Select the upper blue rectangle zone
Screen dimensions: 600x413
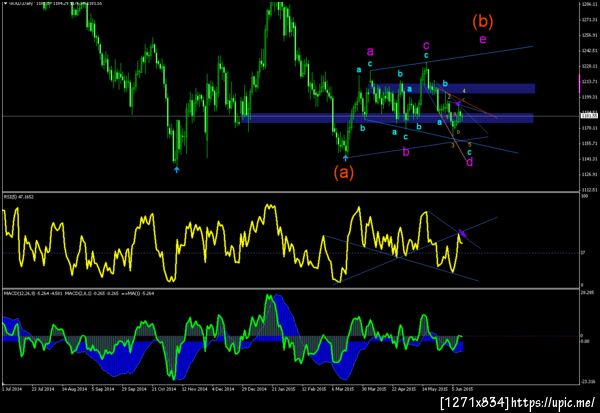click(452, 88)
